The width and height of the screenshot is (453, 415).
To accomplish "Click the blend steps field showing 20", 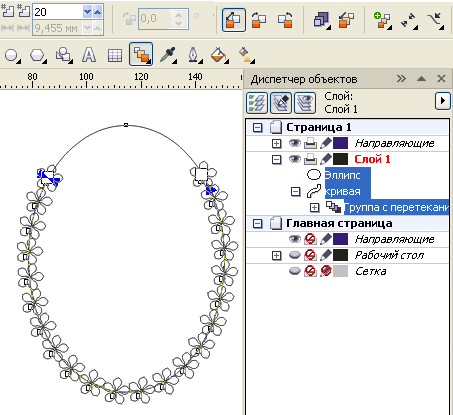I will click(x=57, y=12).
